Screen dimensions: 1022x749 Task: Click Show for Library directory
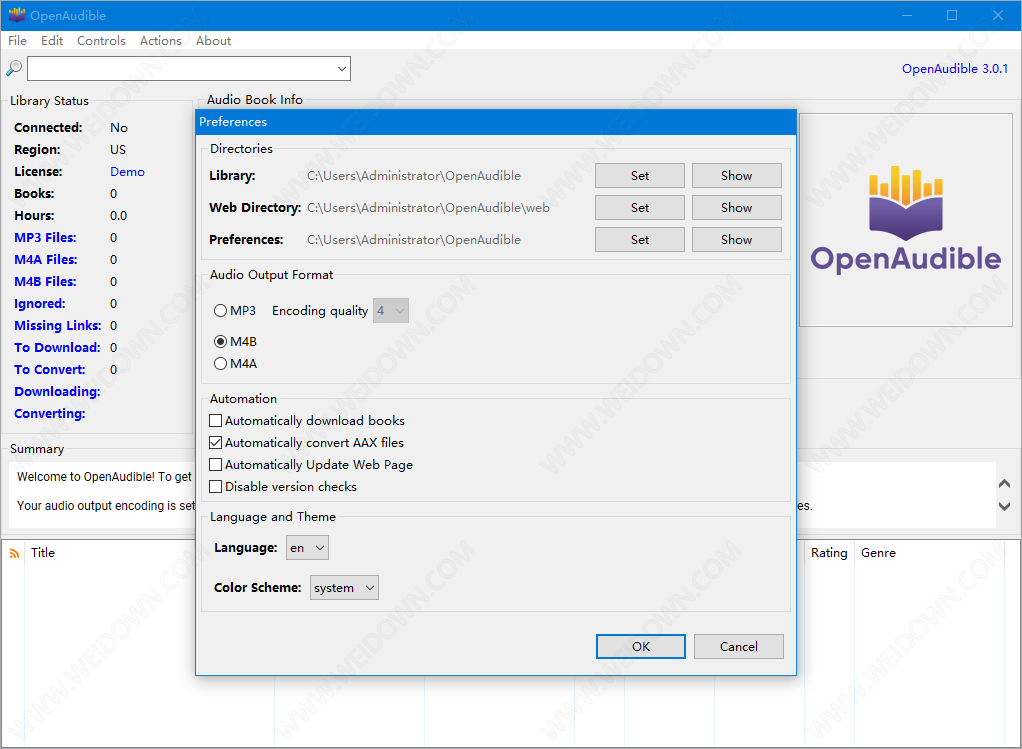(737, 175)
